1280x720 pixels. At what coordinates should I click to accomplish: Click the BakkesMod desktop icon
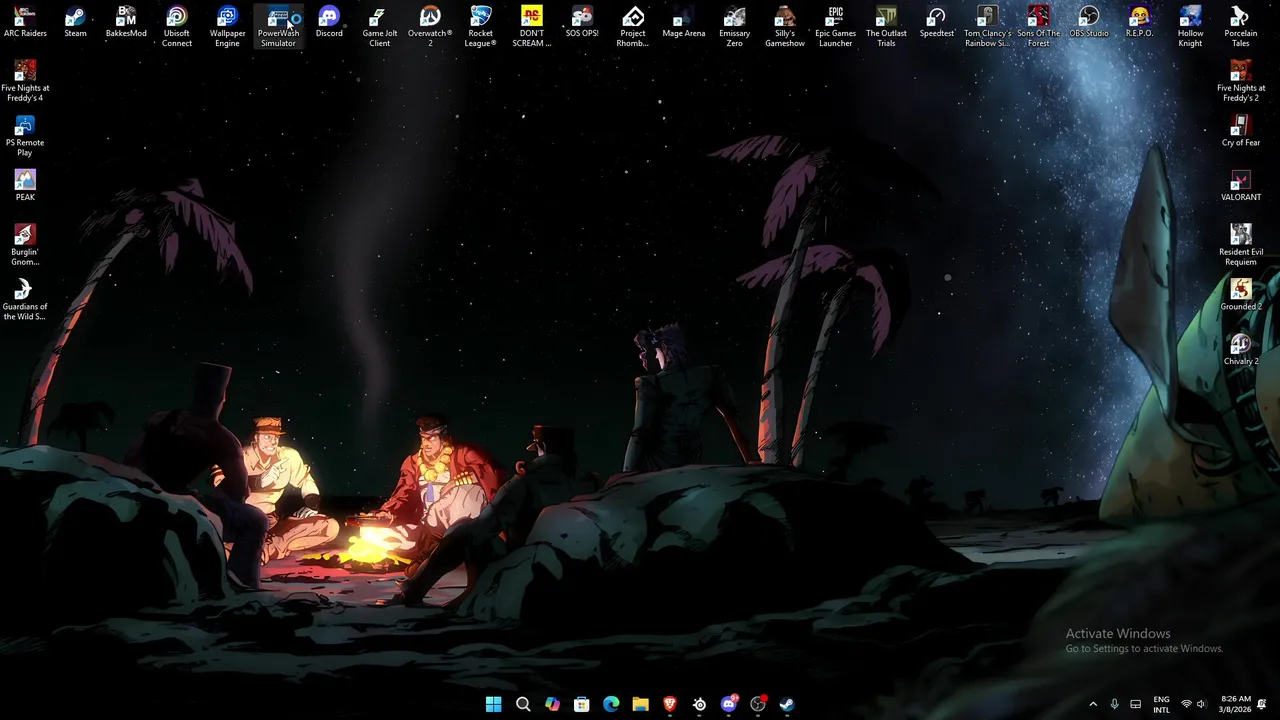126,22
